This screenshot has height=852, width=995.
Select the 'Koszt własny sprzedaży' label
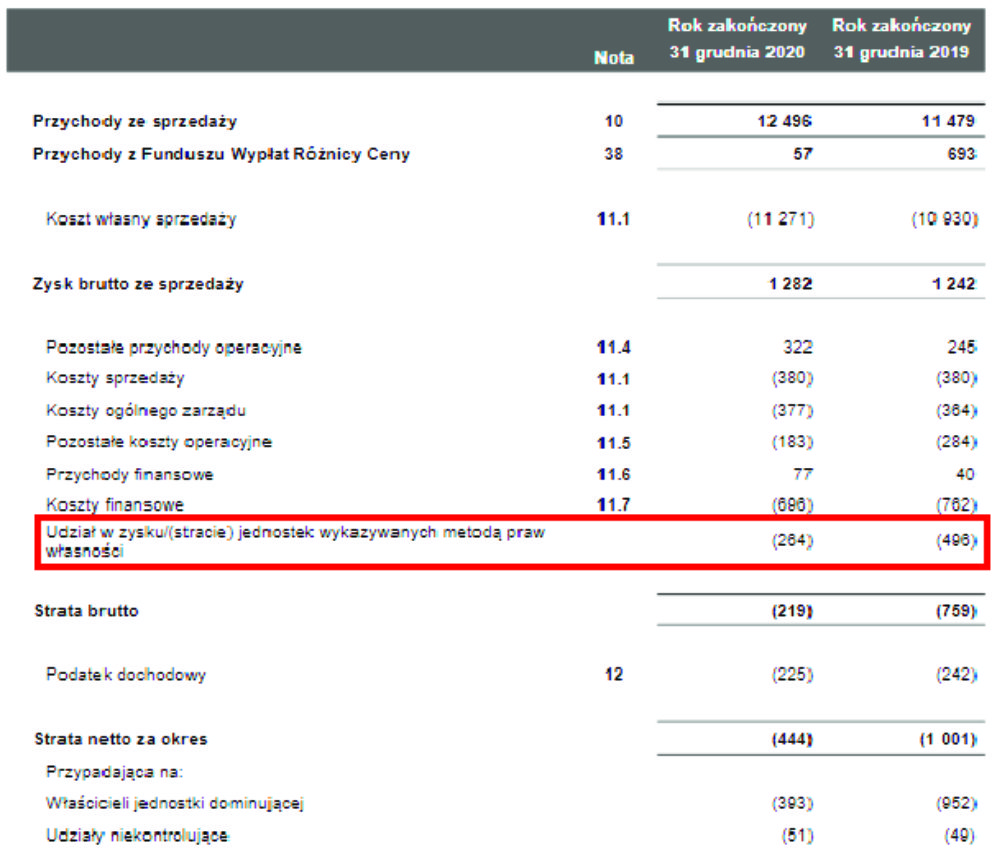point(141,220)
